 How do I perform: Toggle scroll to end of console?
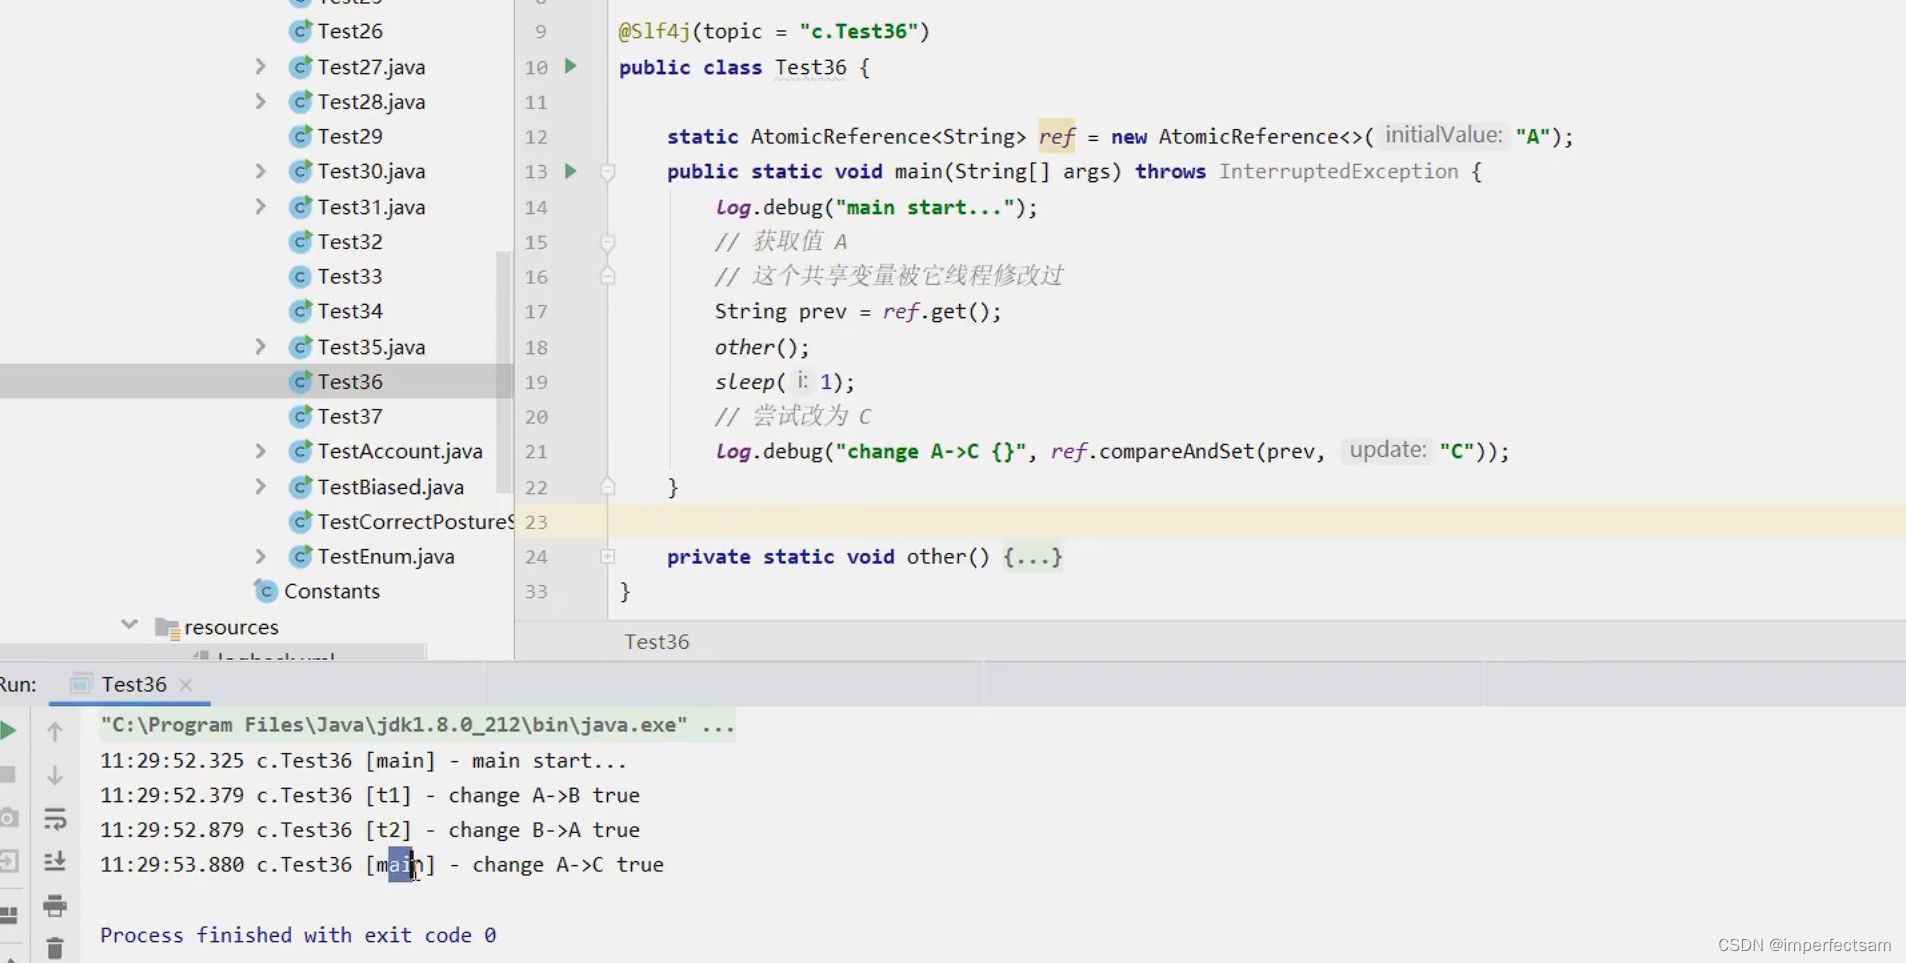point(55,861)
